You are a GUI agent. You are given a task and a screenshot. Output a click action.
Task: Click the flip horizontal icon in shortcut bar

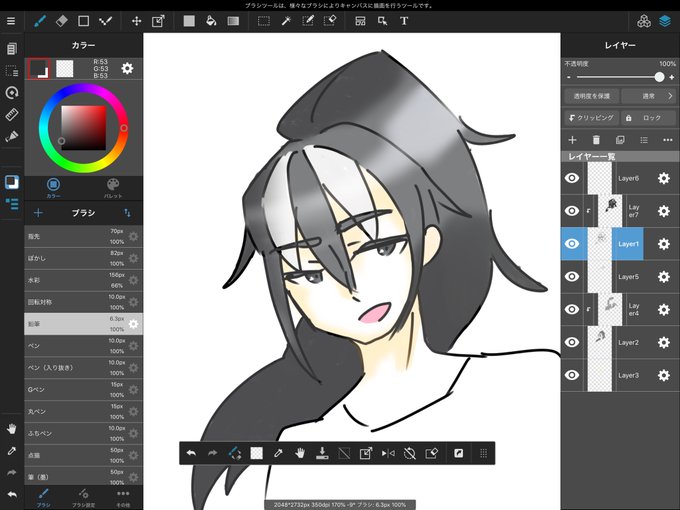coord(388,454)
